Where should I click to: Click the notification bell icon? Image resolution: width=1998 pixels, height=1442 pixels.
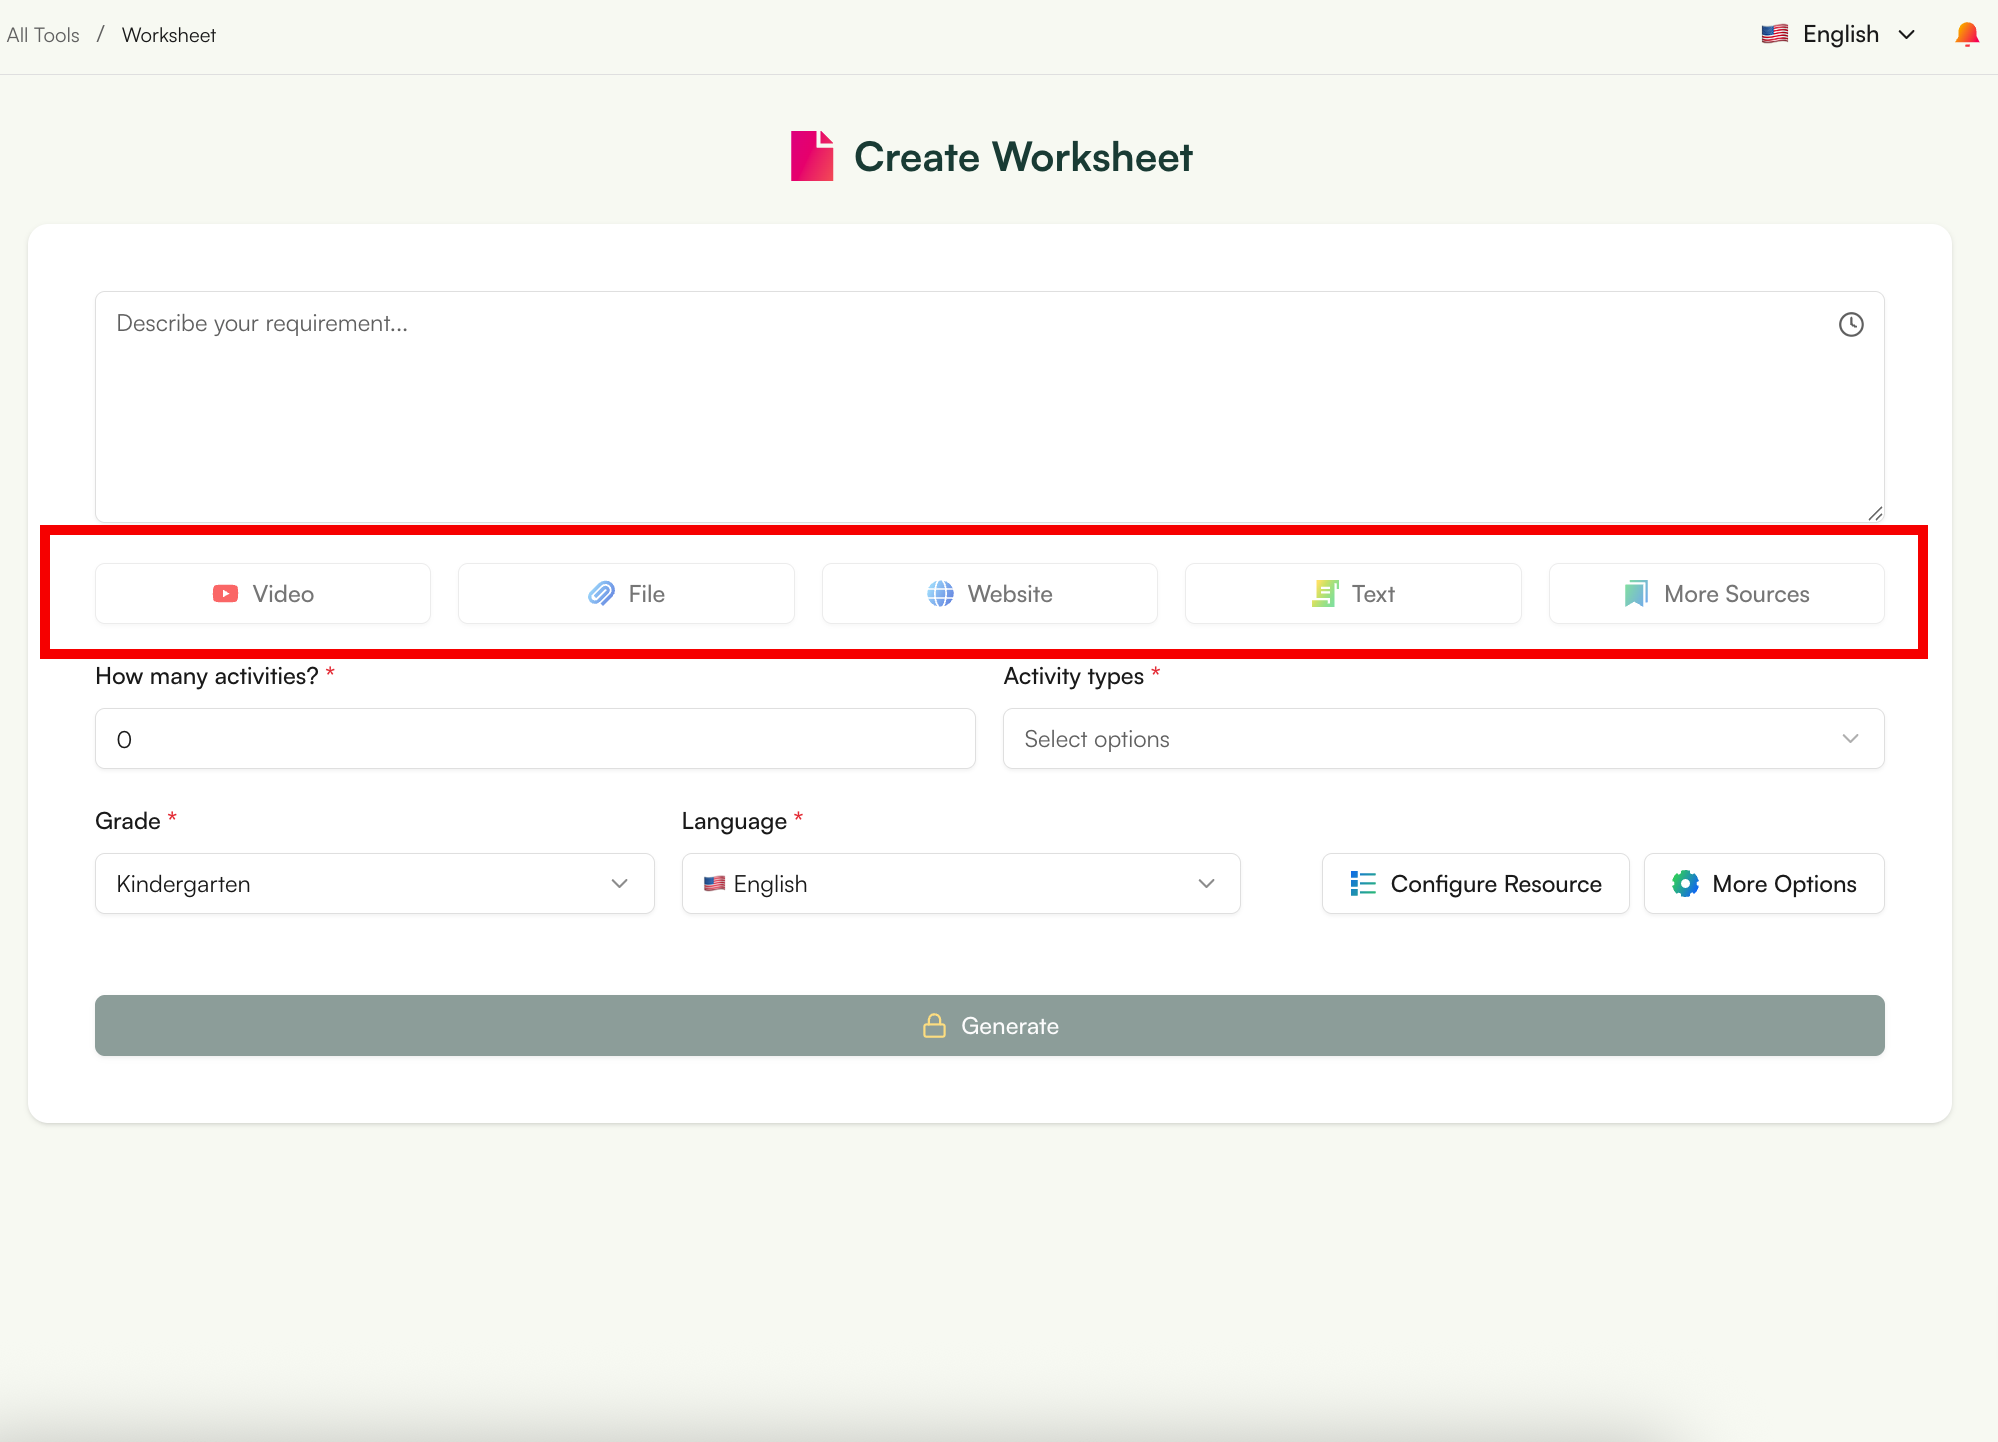pos(1966,33)
